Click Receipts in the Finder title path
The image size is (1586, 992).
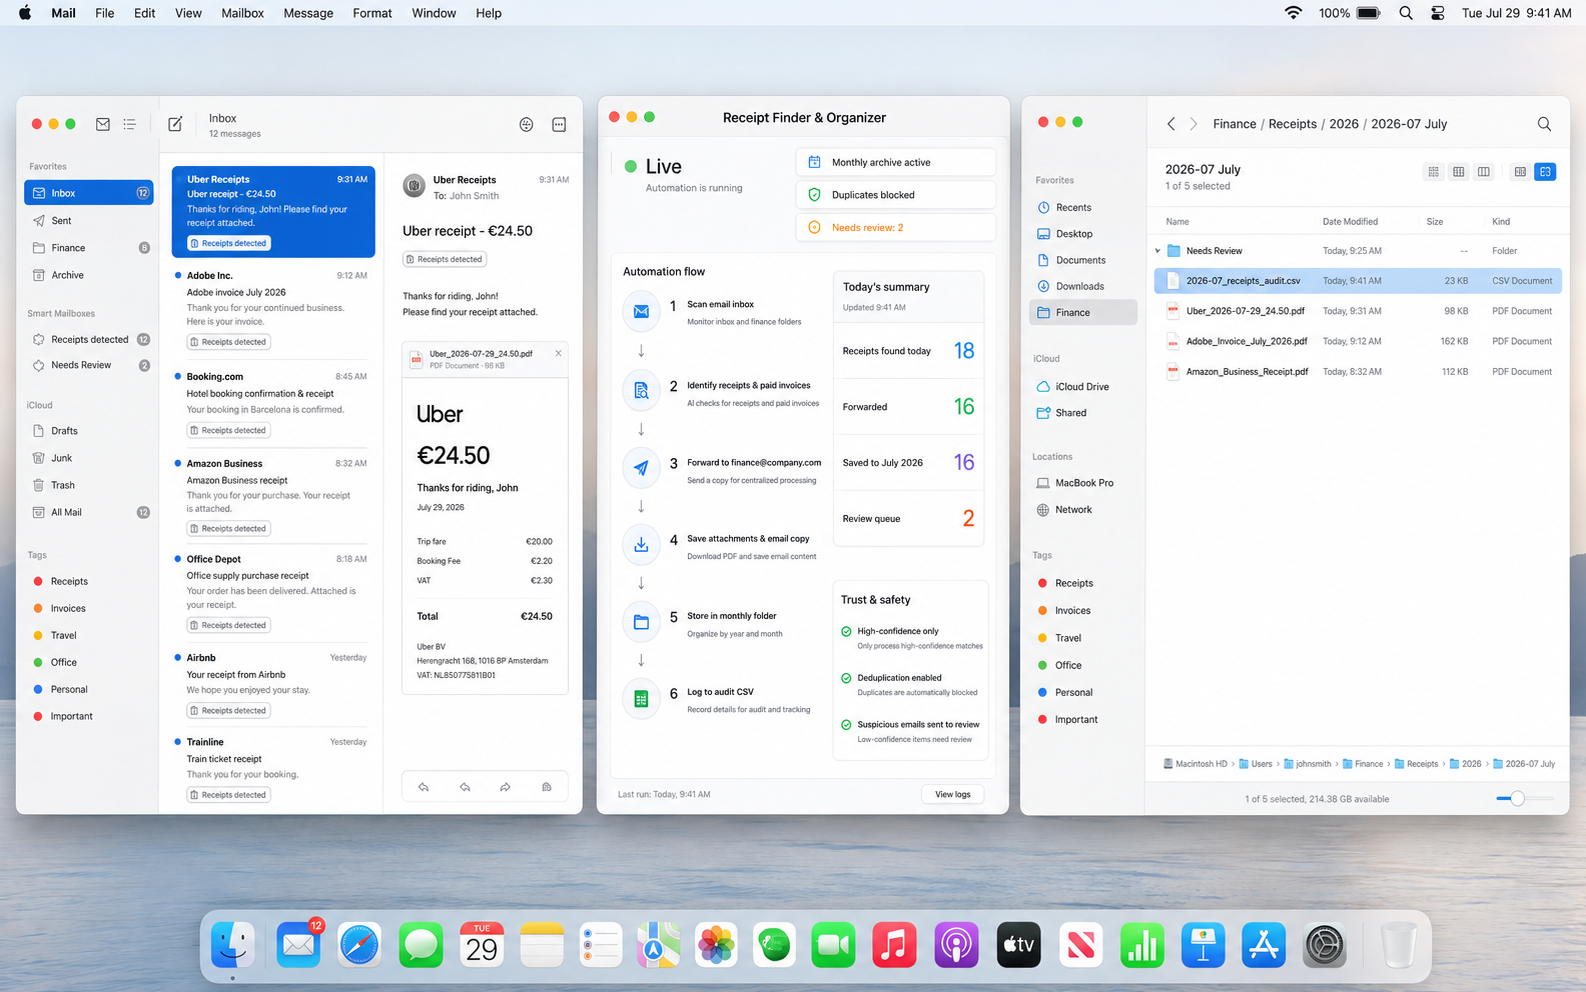(x=1292, y=124)
